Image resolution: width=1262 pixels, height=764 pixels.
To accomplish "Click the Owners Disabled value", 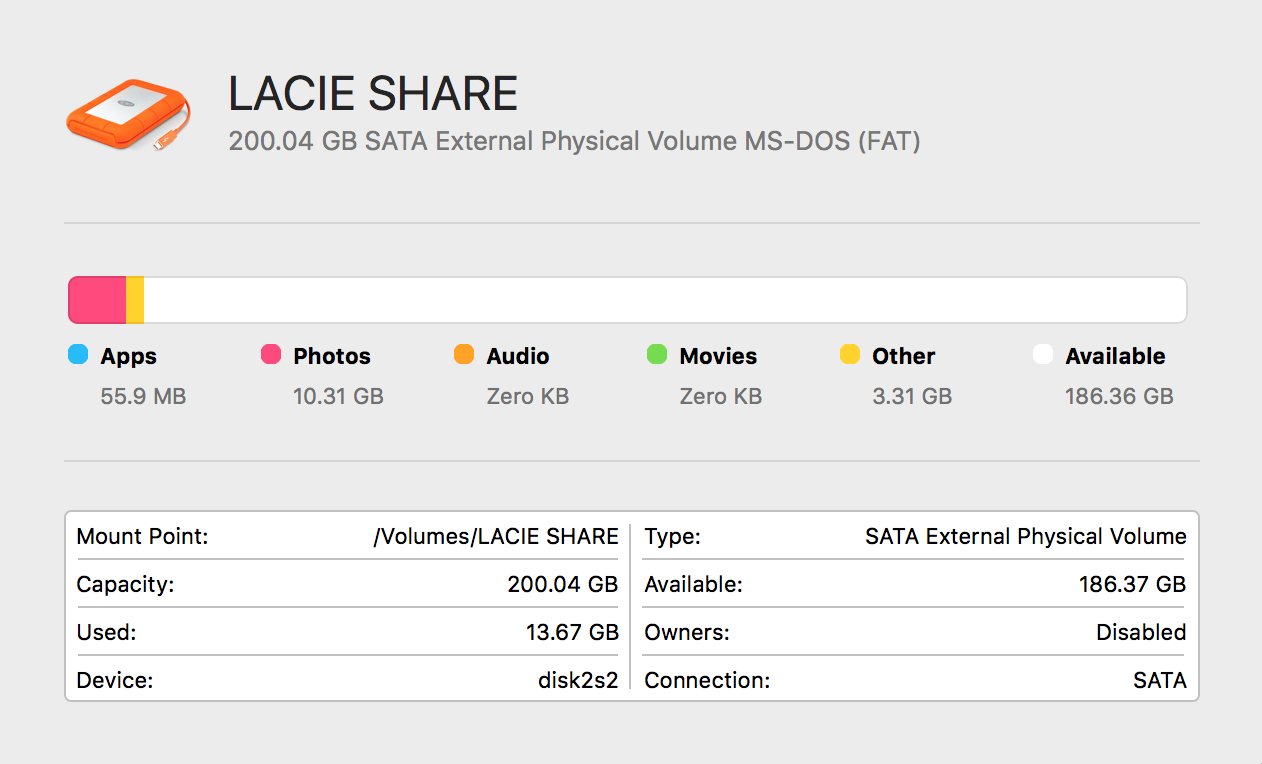I will point(1140,632).
